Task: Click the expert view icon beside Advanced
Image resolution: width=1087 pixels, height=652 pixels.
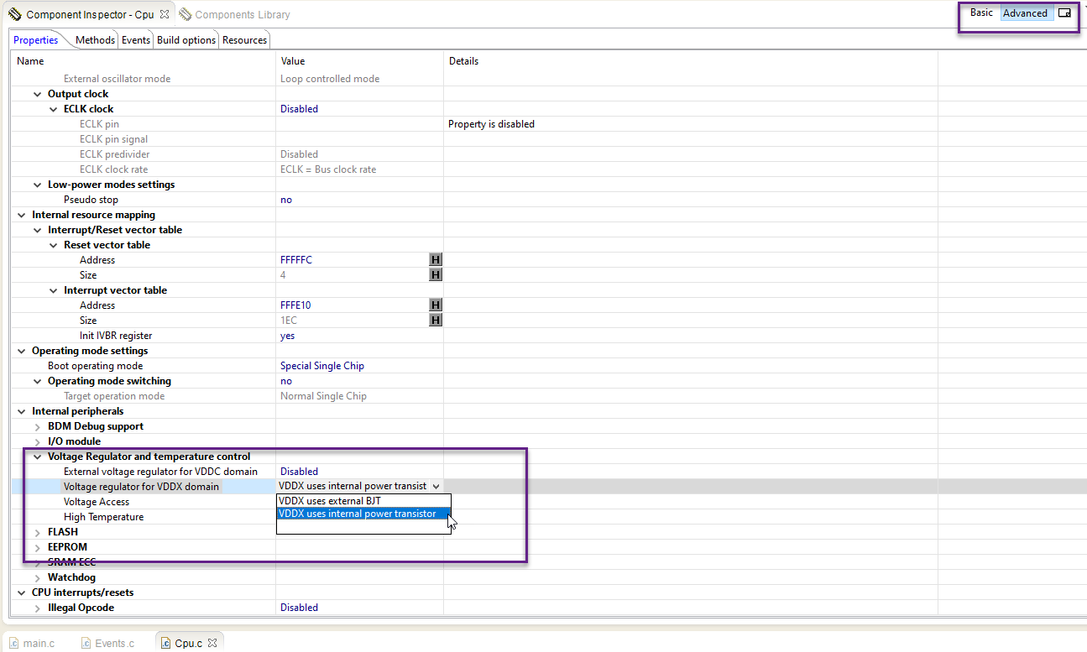Action: coord(1065,13)
